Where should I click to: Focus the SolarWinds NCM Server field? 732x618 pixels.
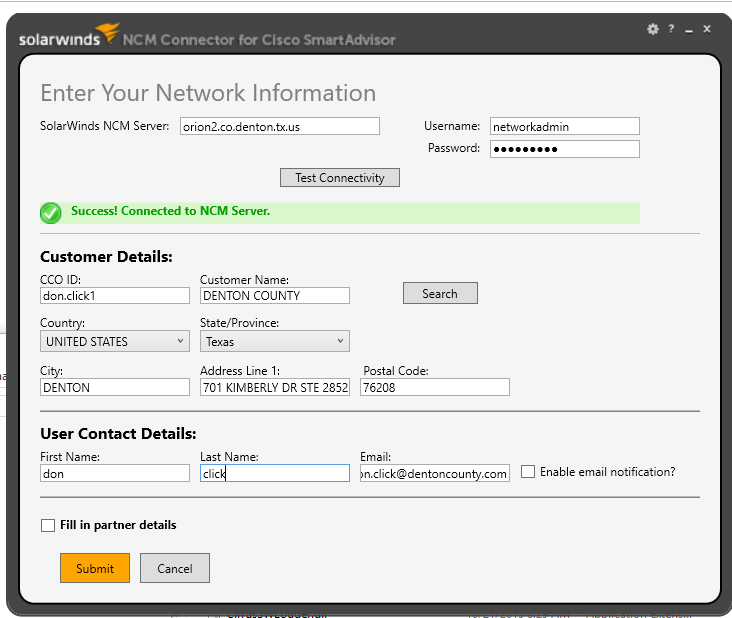pos(280,126)
